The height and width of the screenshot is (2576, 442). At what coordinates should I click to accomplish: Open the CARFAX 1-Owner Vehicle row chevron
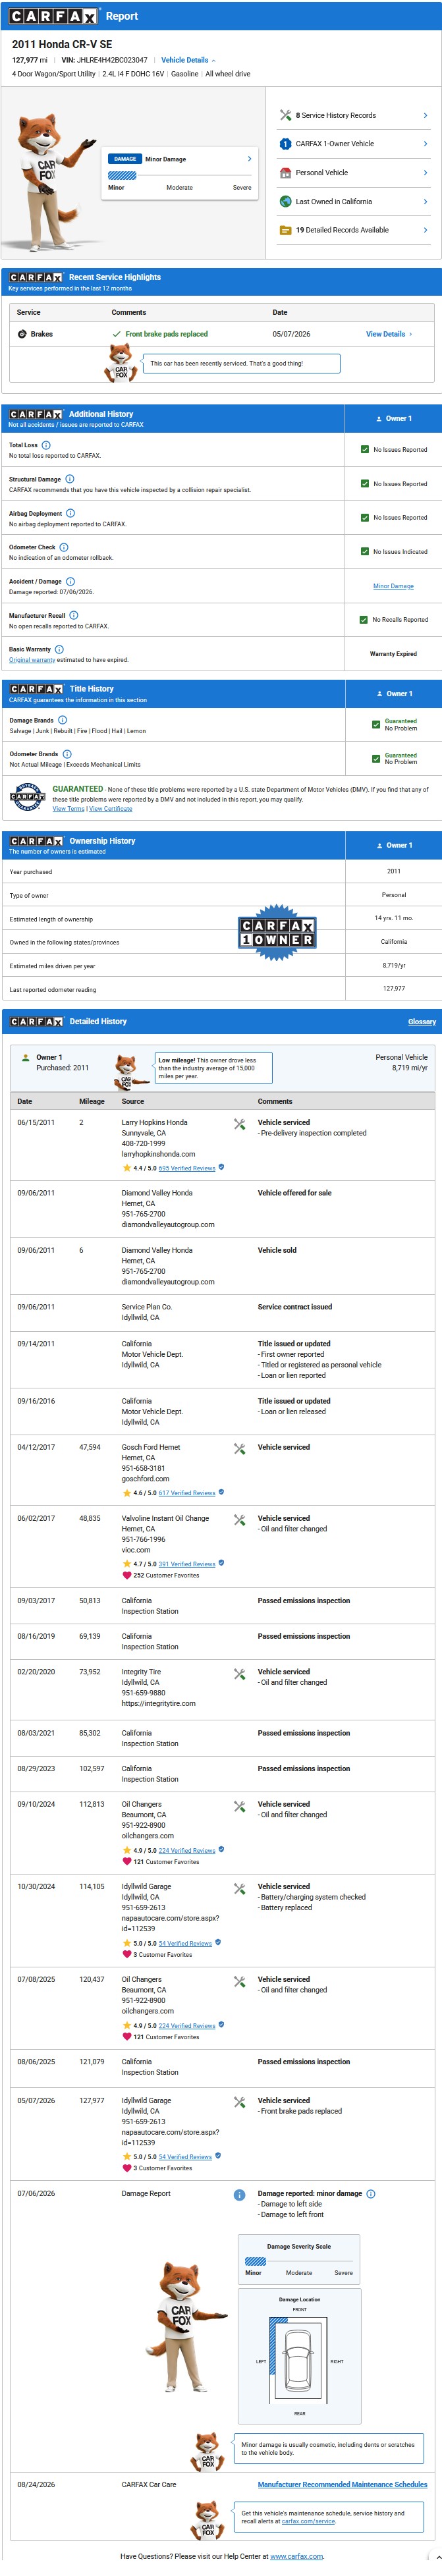point(425,144)
